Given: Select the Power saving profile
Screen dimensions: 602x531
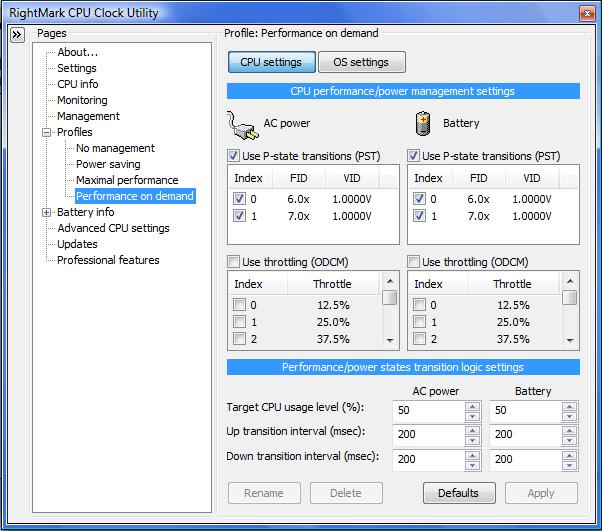Looking at the screenshot, I should pos(108,164).
